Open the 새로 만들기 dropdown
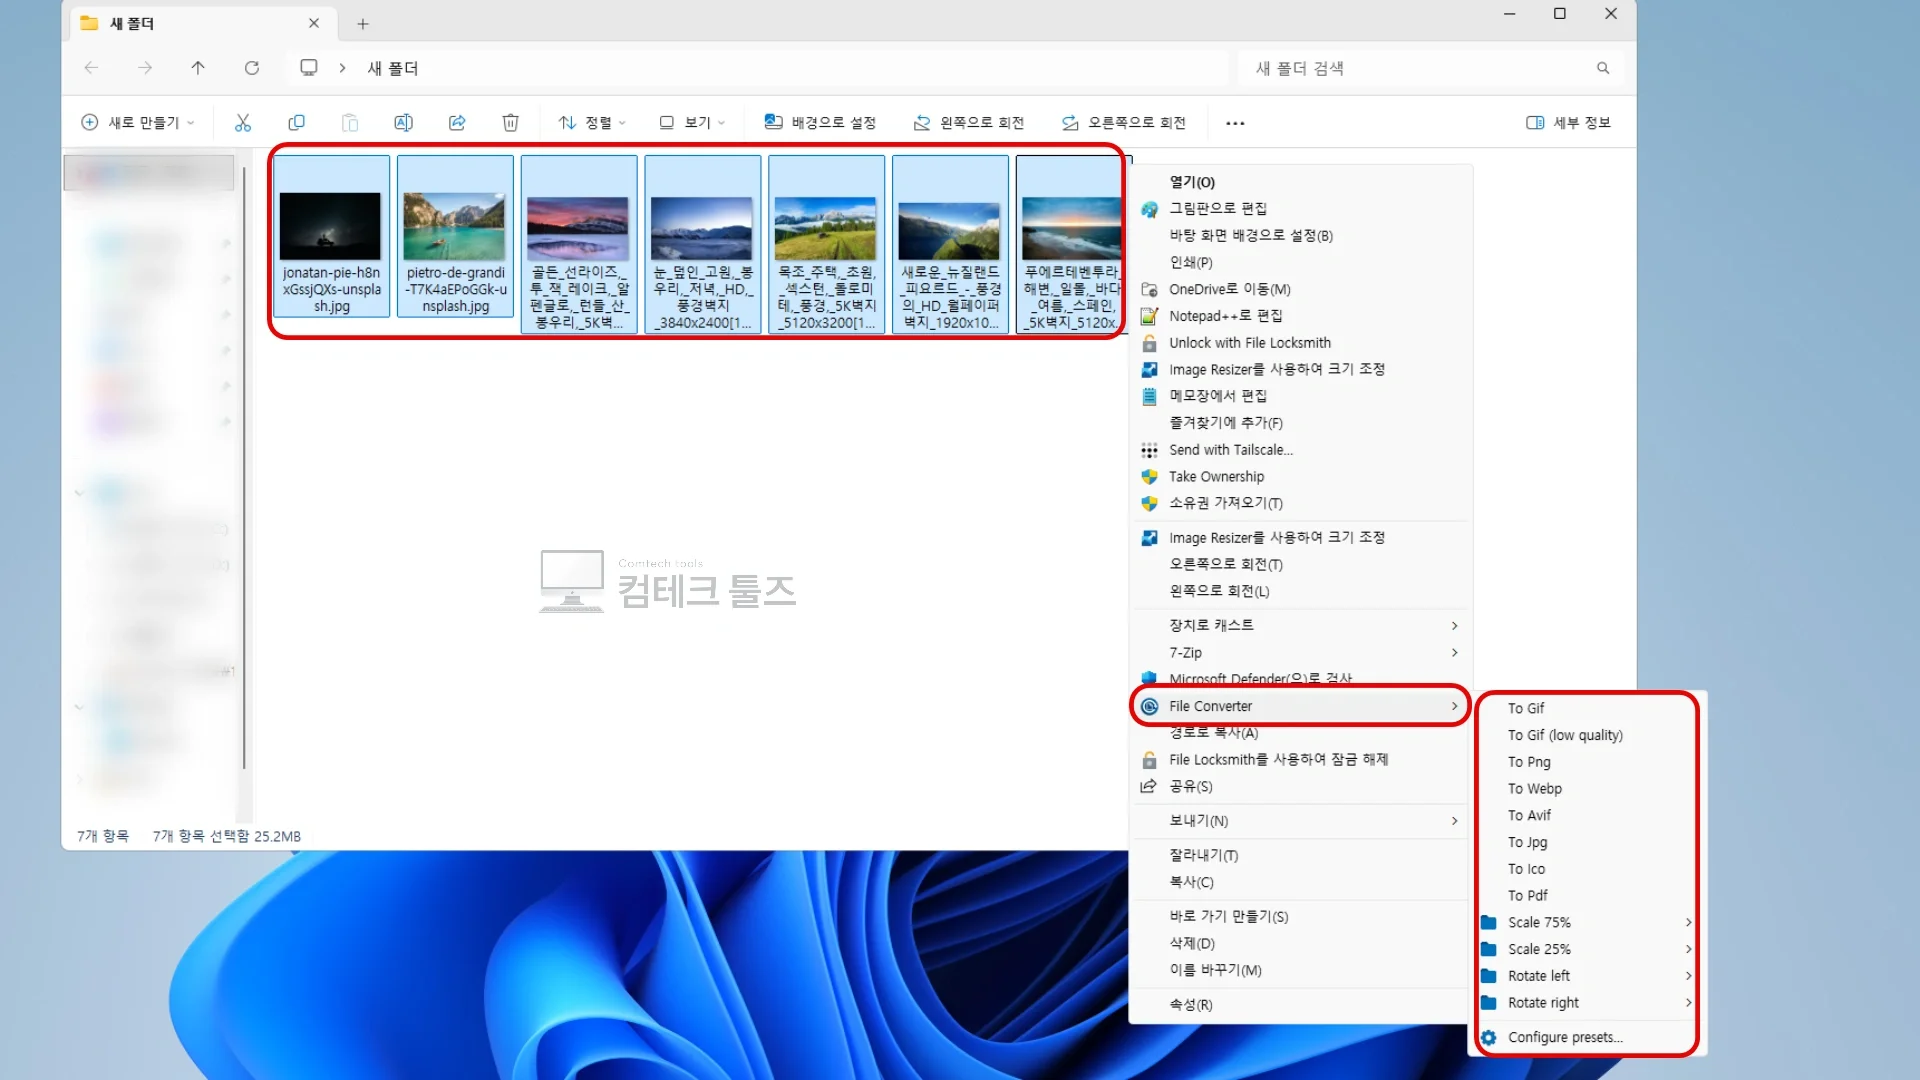The image size is (1920, 1080). tap(138, 122)
